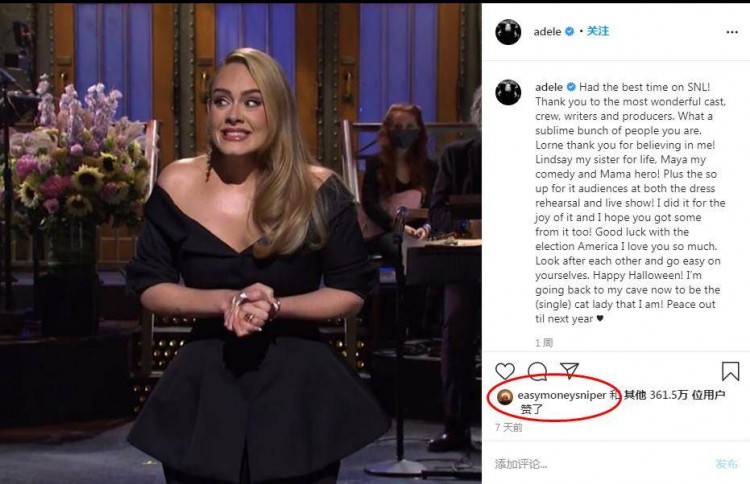Share the post via the paper plane icon

pos(569,371)
